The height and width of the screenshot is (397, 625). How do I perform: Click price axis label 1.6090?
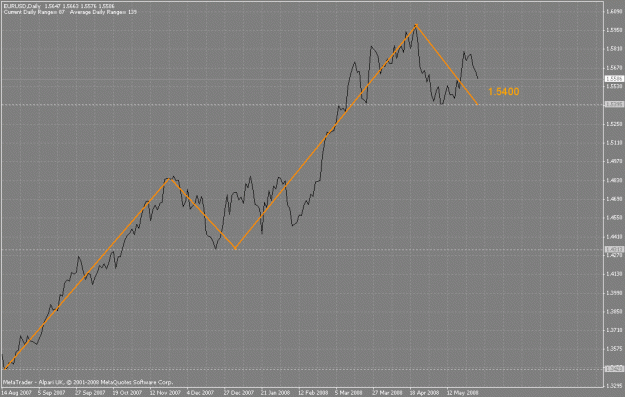[614, 12]
